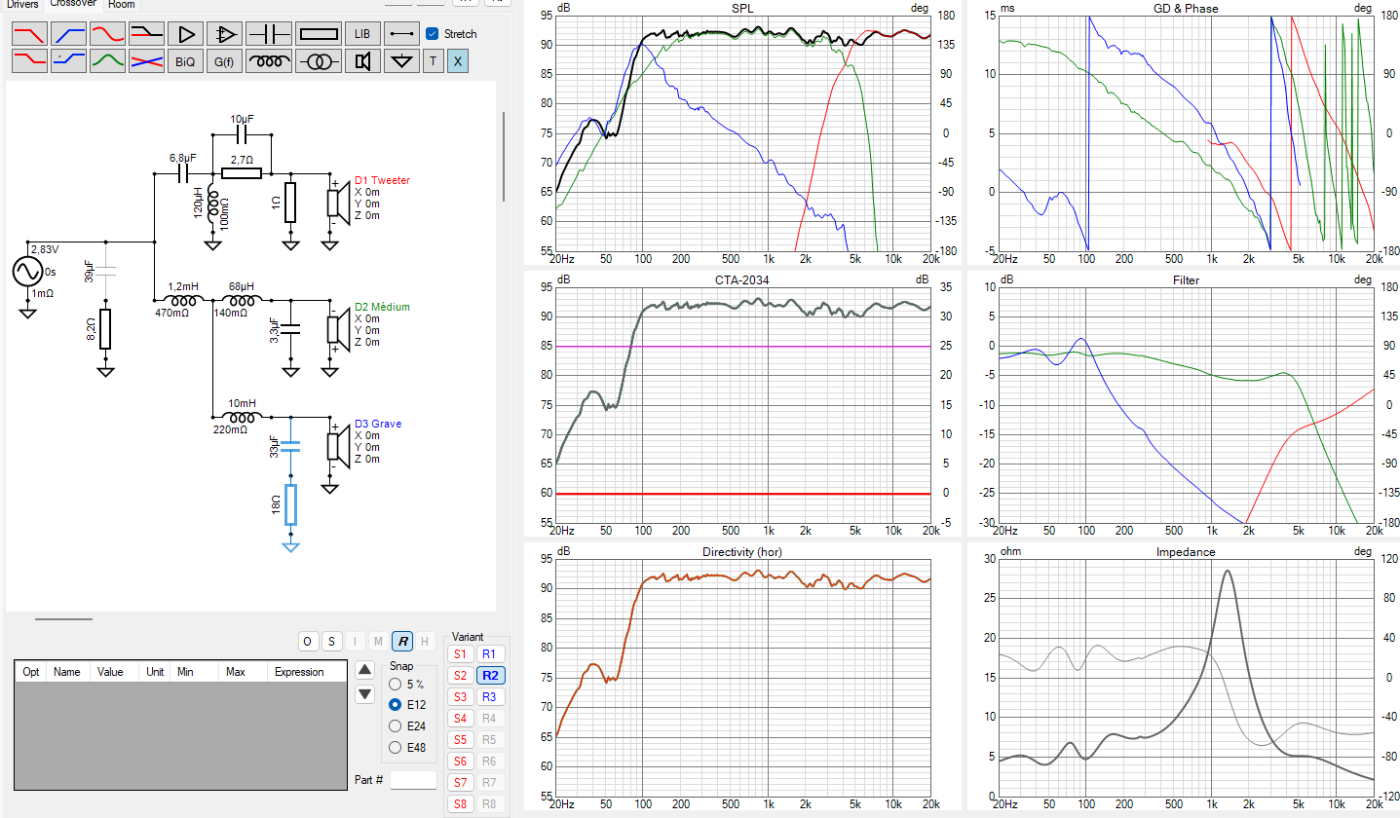Screen dimensions: 1400x818
Task: Click the schematic's vertical scrollbar
Action: (504, 155)
